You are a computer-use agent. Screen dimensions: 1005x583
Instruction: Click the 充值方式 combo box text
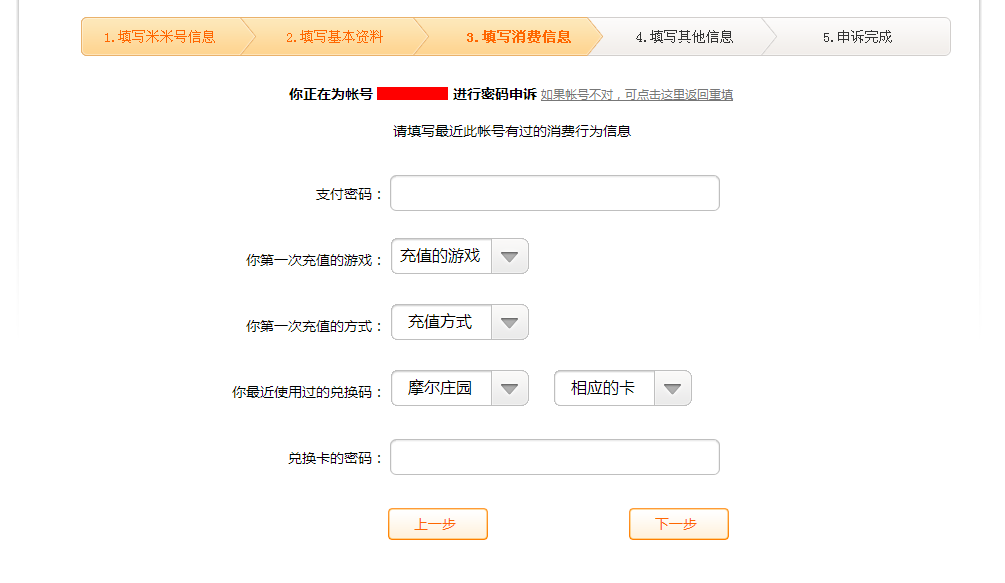[x=441, y=322]
